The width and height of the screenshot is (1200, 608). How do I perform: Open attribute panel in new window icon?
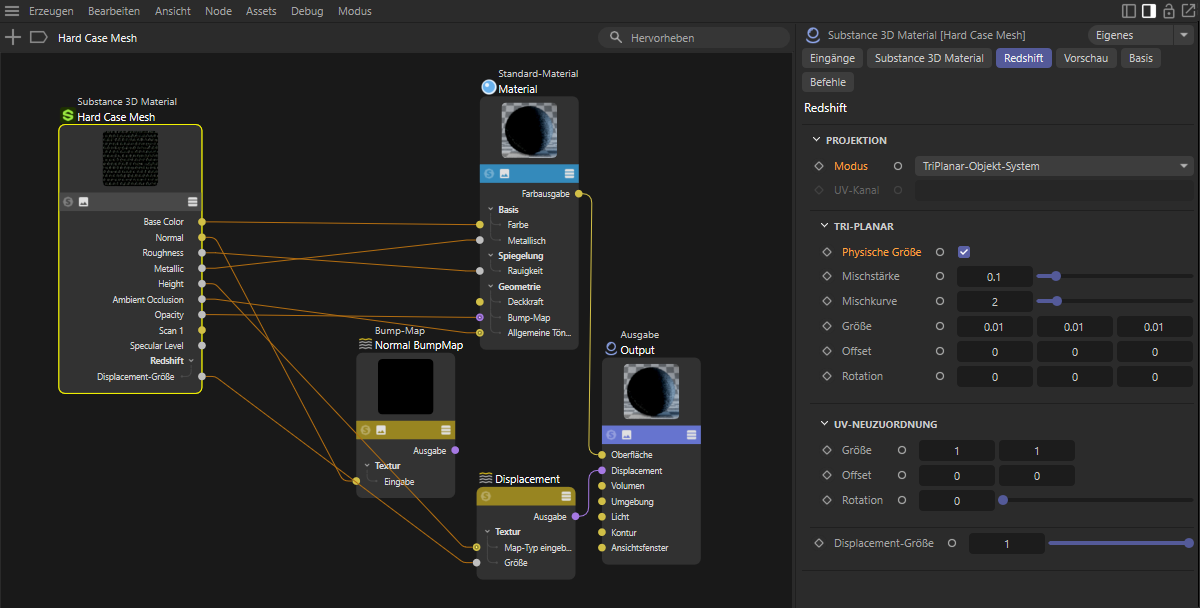pyautogui.click(x=1186, y=11)
